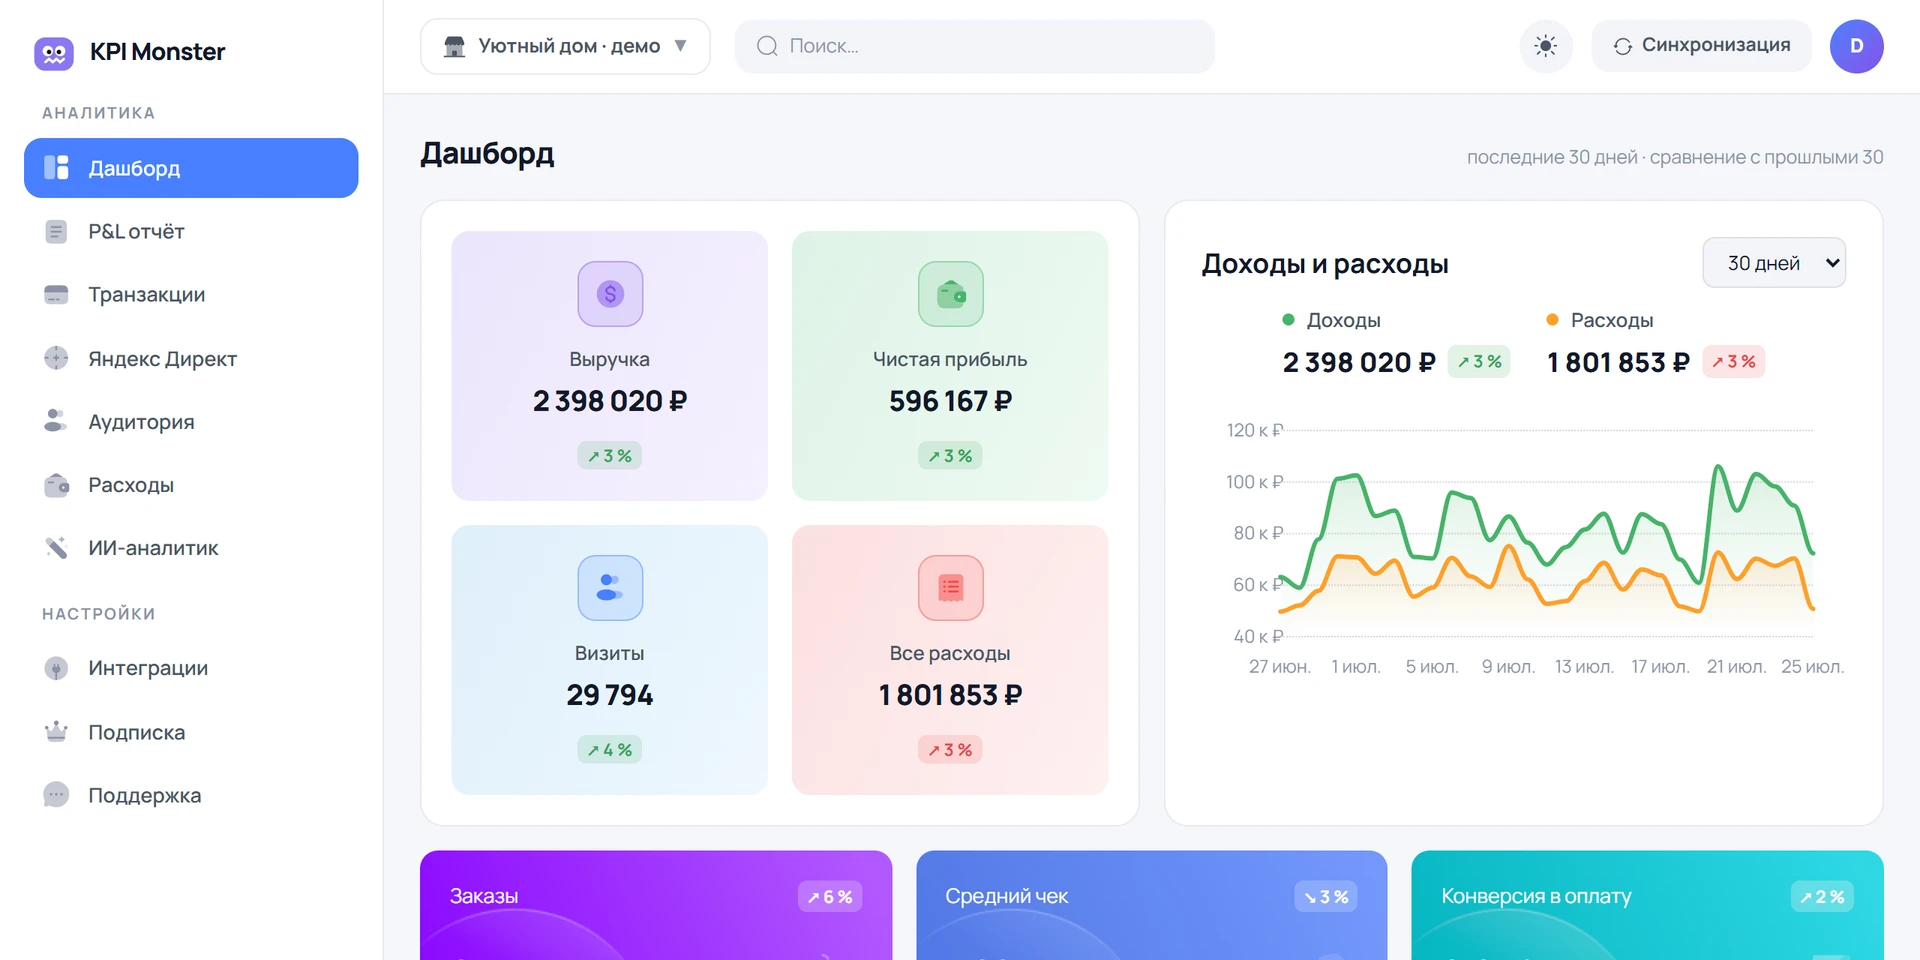Toggle light/dark theme sun button

(x=1546, y=46)
